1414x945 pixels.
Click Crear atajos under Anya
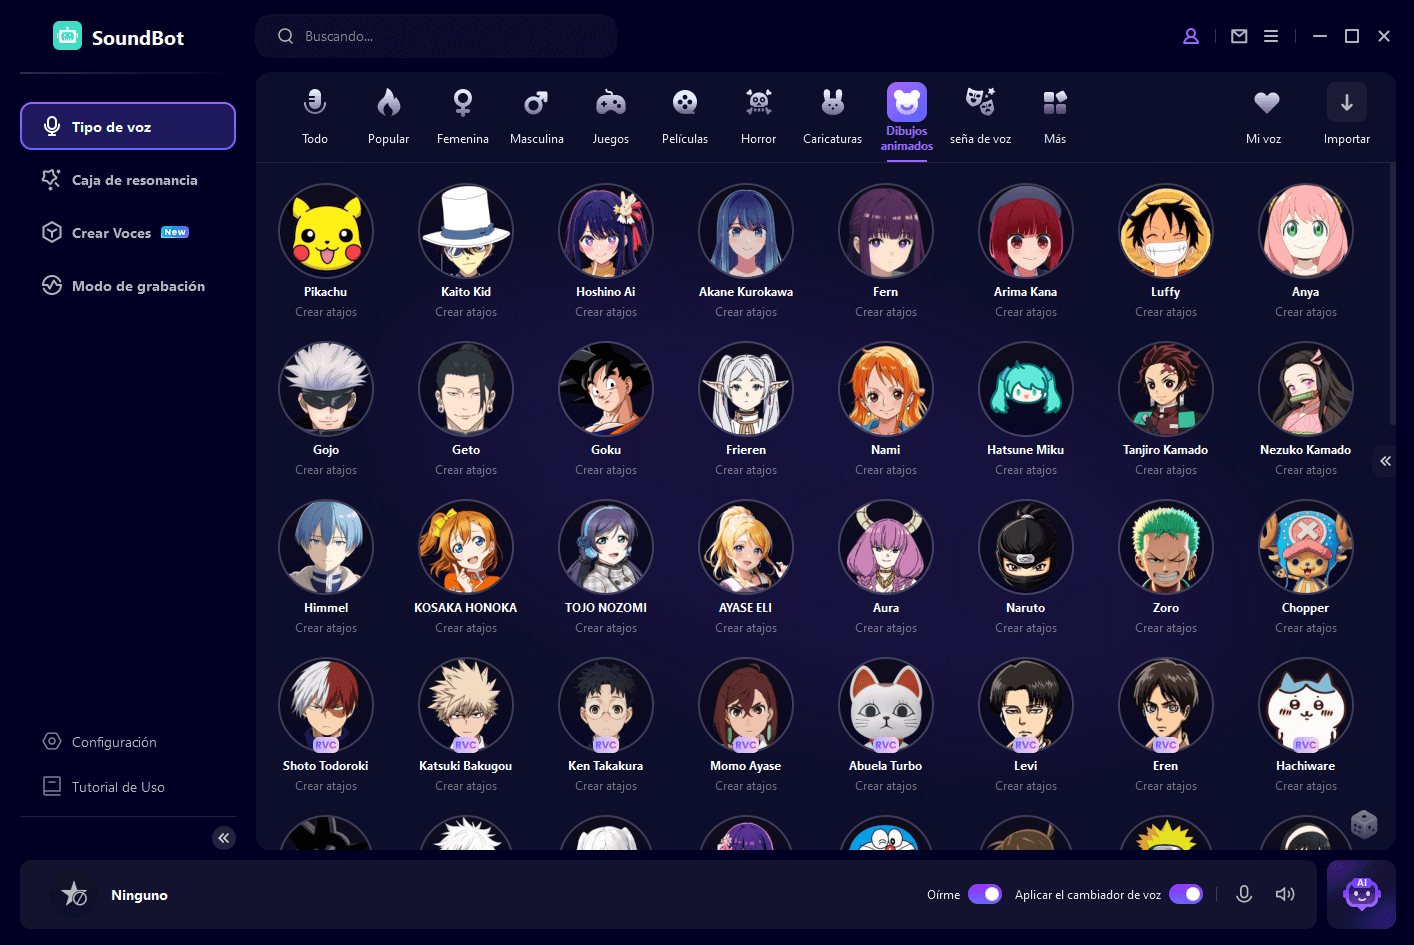(1306, 312)
